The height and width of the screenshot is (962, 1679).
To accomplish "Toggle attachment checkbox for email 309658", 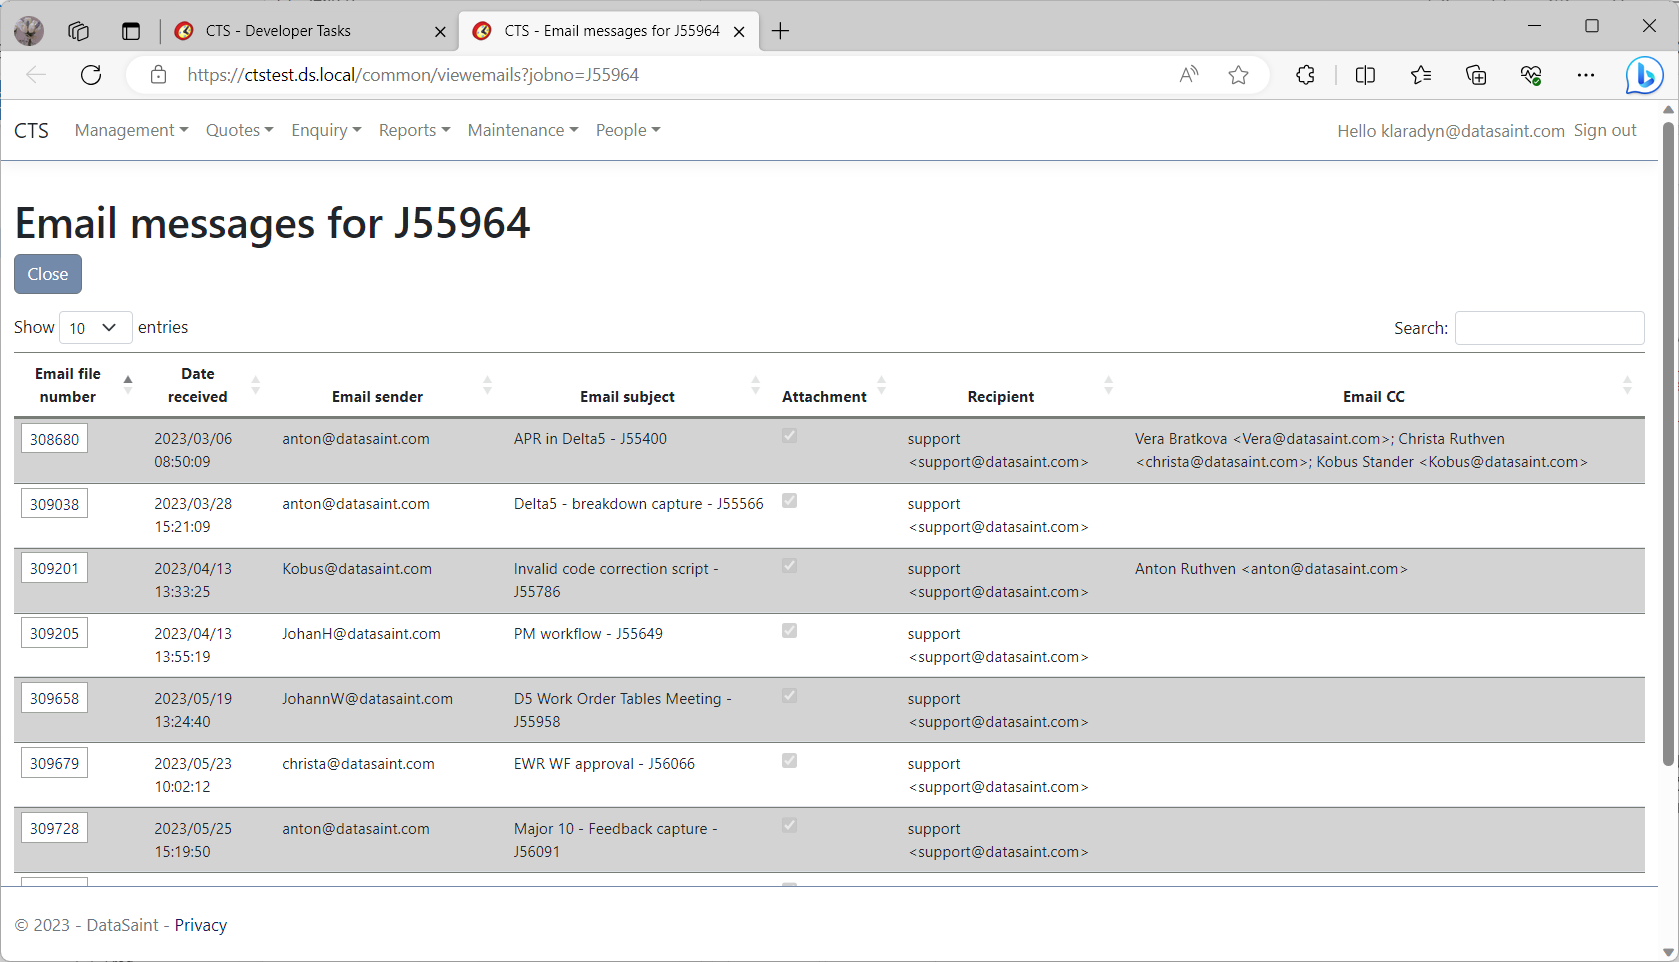I will pyautogui.click(x=790, y=696).
